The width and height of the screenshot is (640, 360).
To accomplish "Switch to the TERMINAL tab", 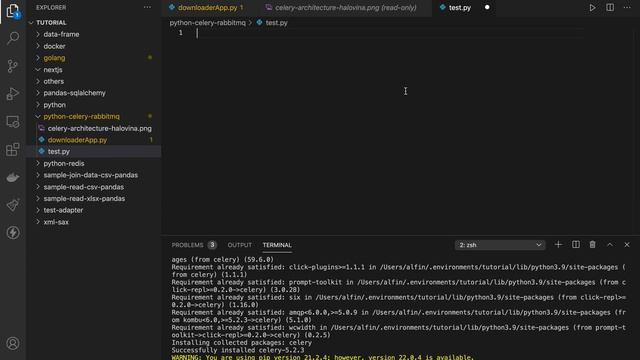I will point(277,245).
